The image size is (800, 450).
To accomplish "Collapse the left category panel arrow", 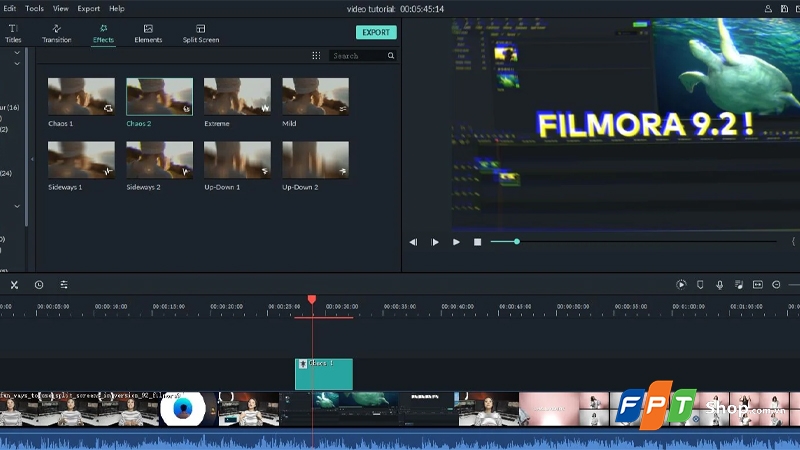I will coord(32,160).
